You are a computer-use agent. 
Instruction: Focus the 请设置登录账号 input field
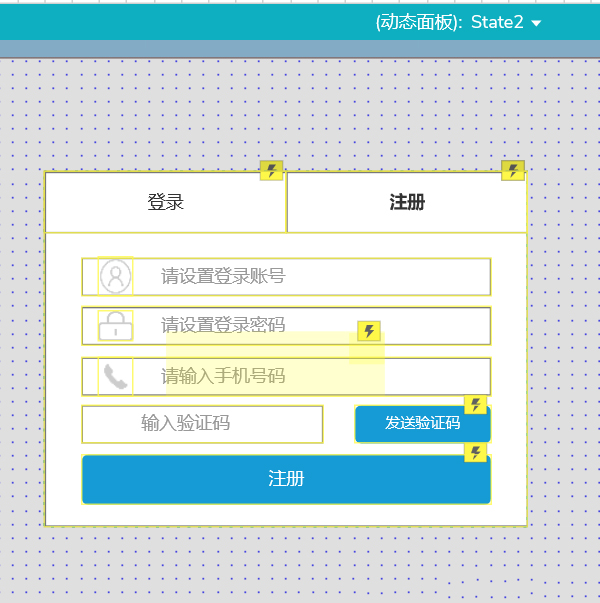tap(286, 277)
